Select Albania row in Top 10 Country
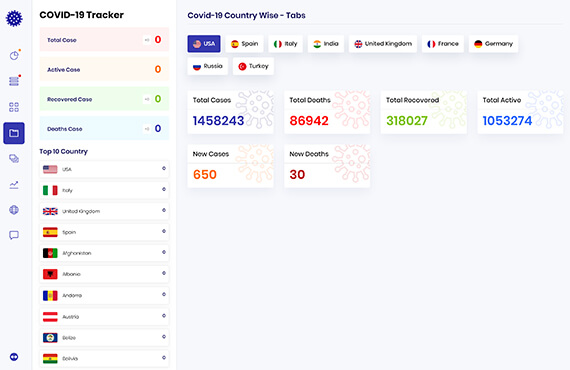570x370 pixels. pos(104,274)
